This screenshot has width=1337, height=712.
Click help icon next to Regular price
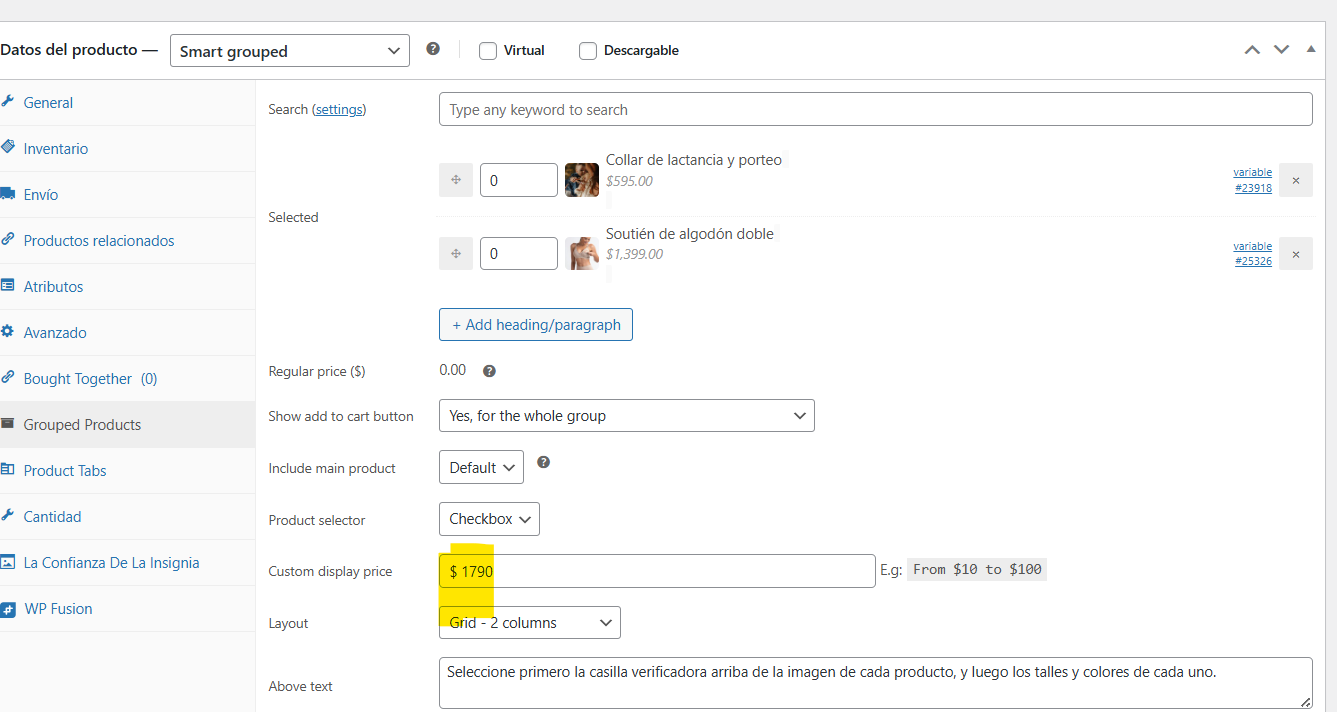[x=489, y=371]
